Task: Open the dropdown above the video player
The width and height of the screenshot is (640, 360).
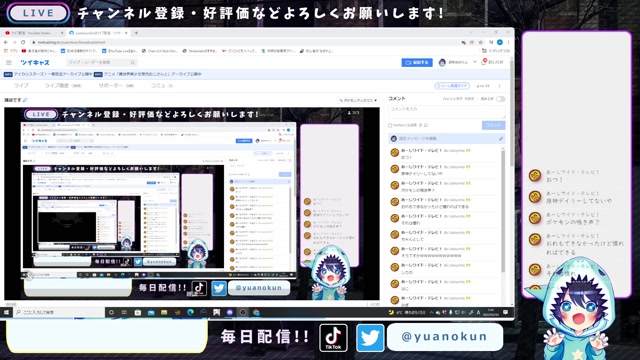Action: (358, 100)
